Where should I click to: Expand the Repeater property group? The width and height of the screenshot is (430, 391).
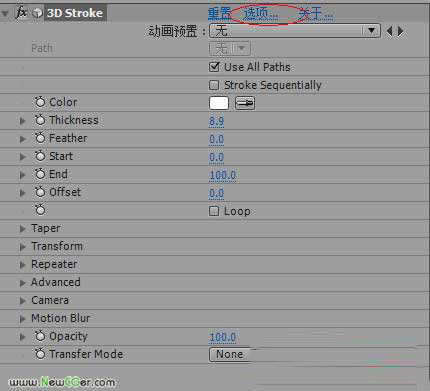coord(22,265)
